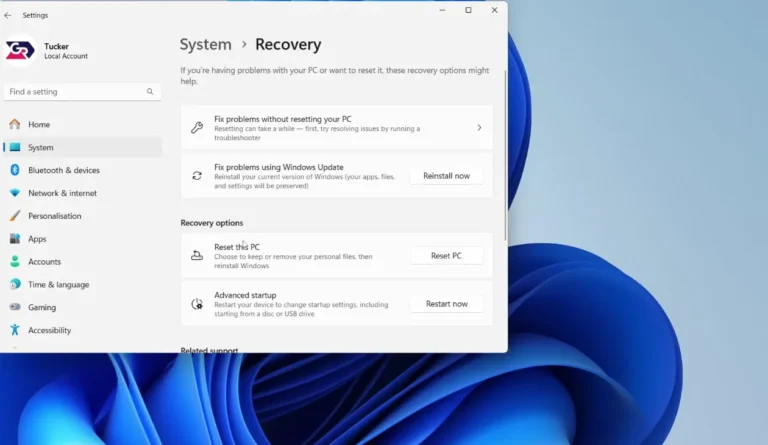Click the Settings window vertical scrollbar
768x445 pixels.
[505, 154]
